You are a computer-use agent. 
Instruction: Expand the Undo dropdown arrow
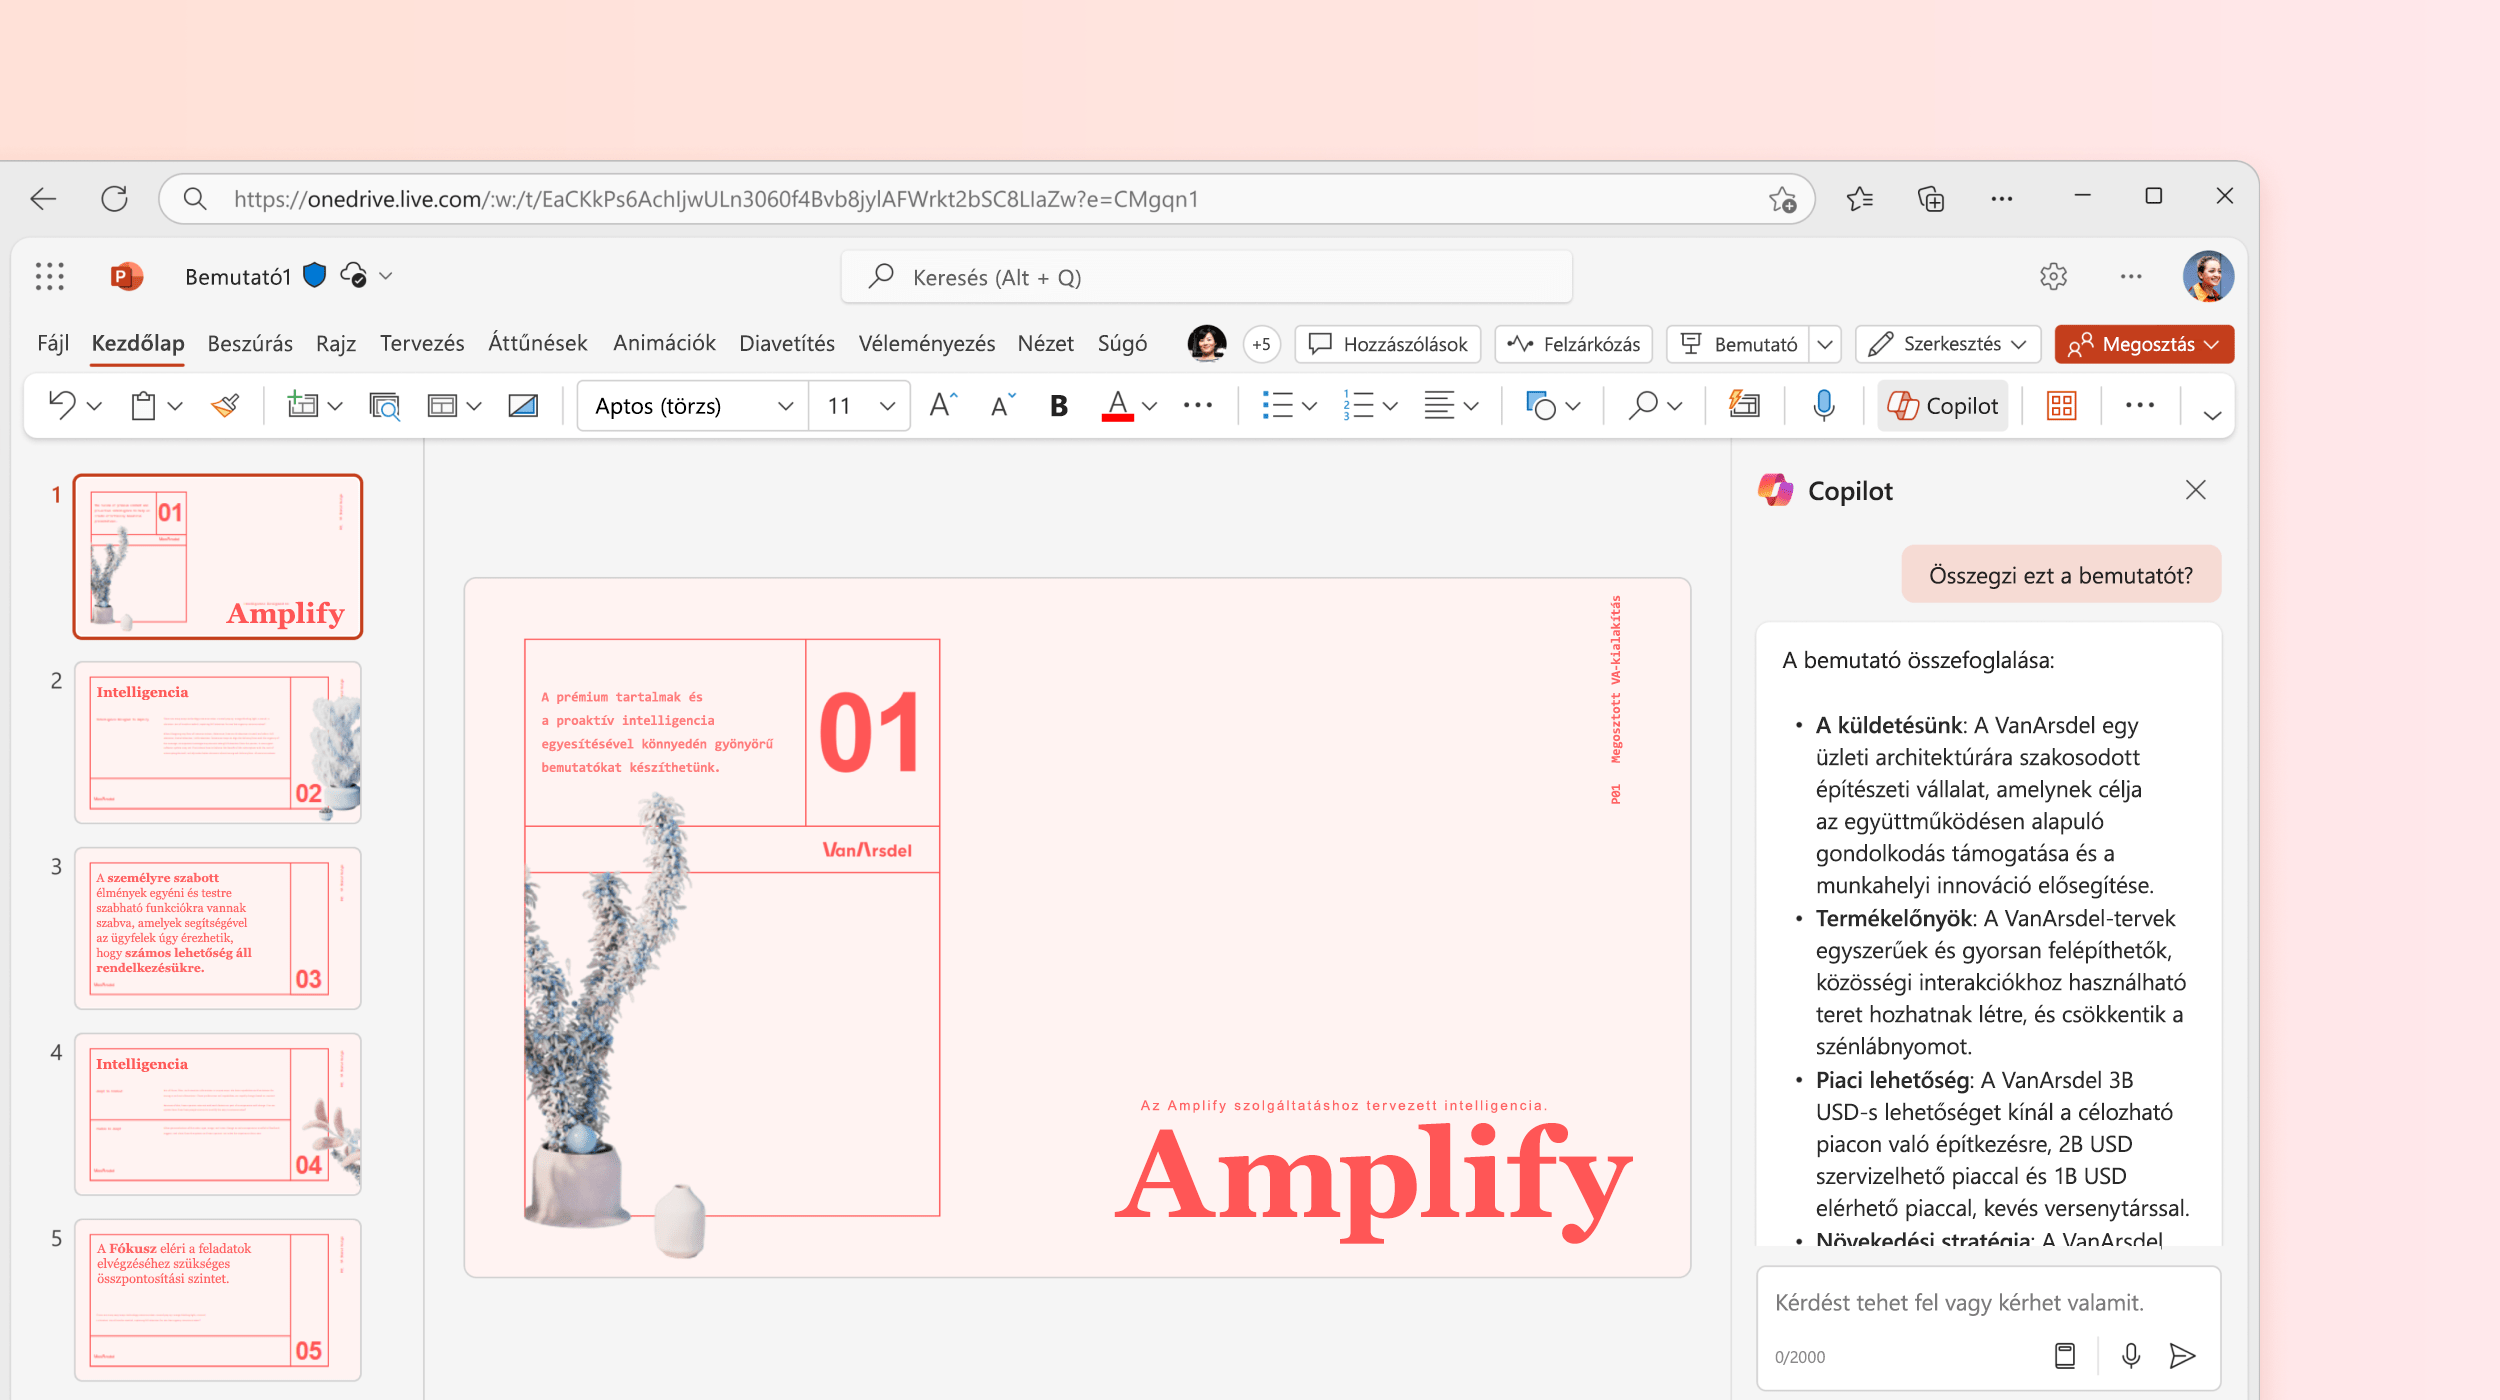pyautogui.click(x=94, y=406)
